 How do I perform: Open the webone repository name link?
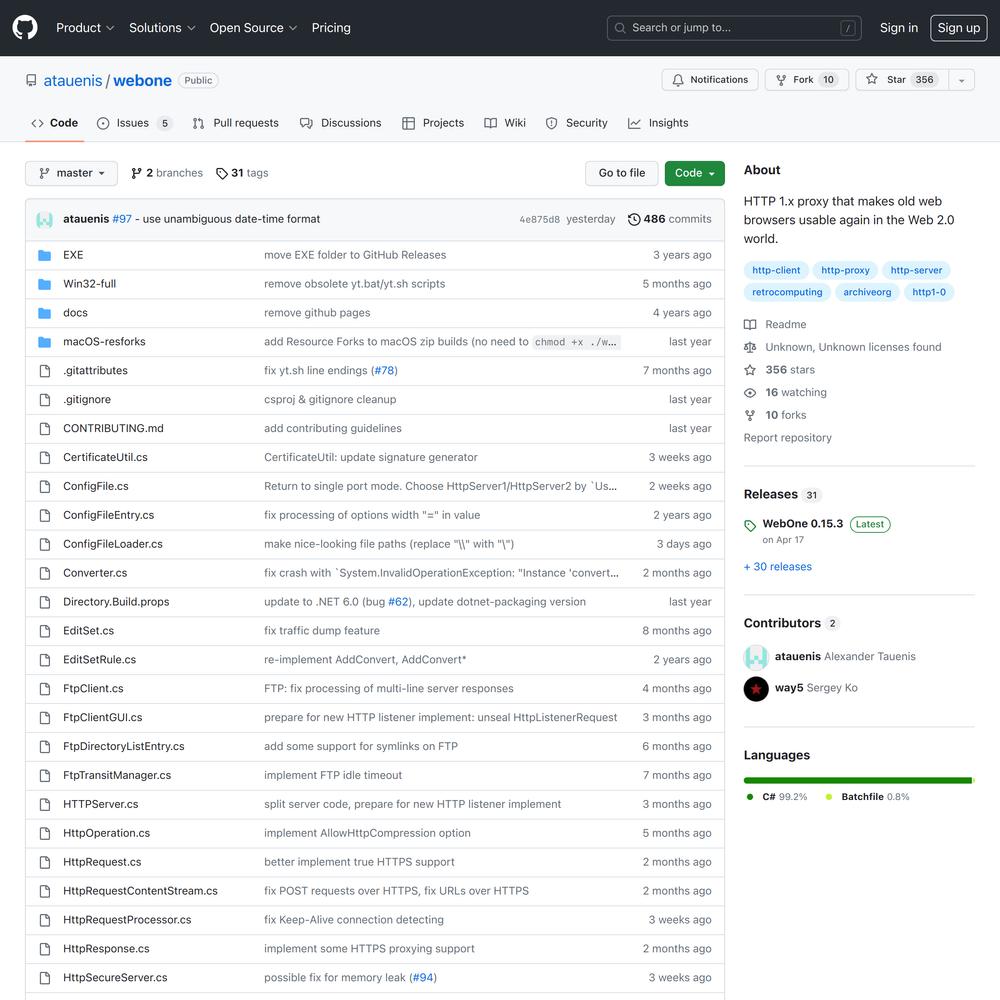coord(142,80)
